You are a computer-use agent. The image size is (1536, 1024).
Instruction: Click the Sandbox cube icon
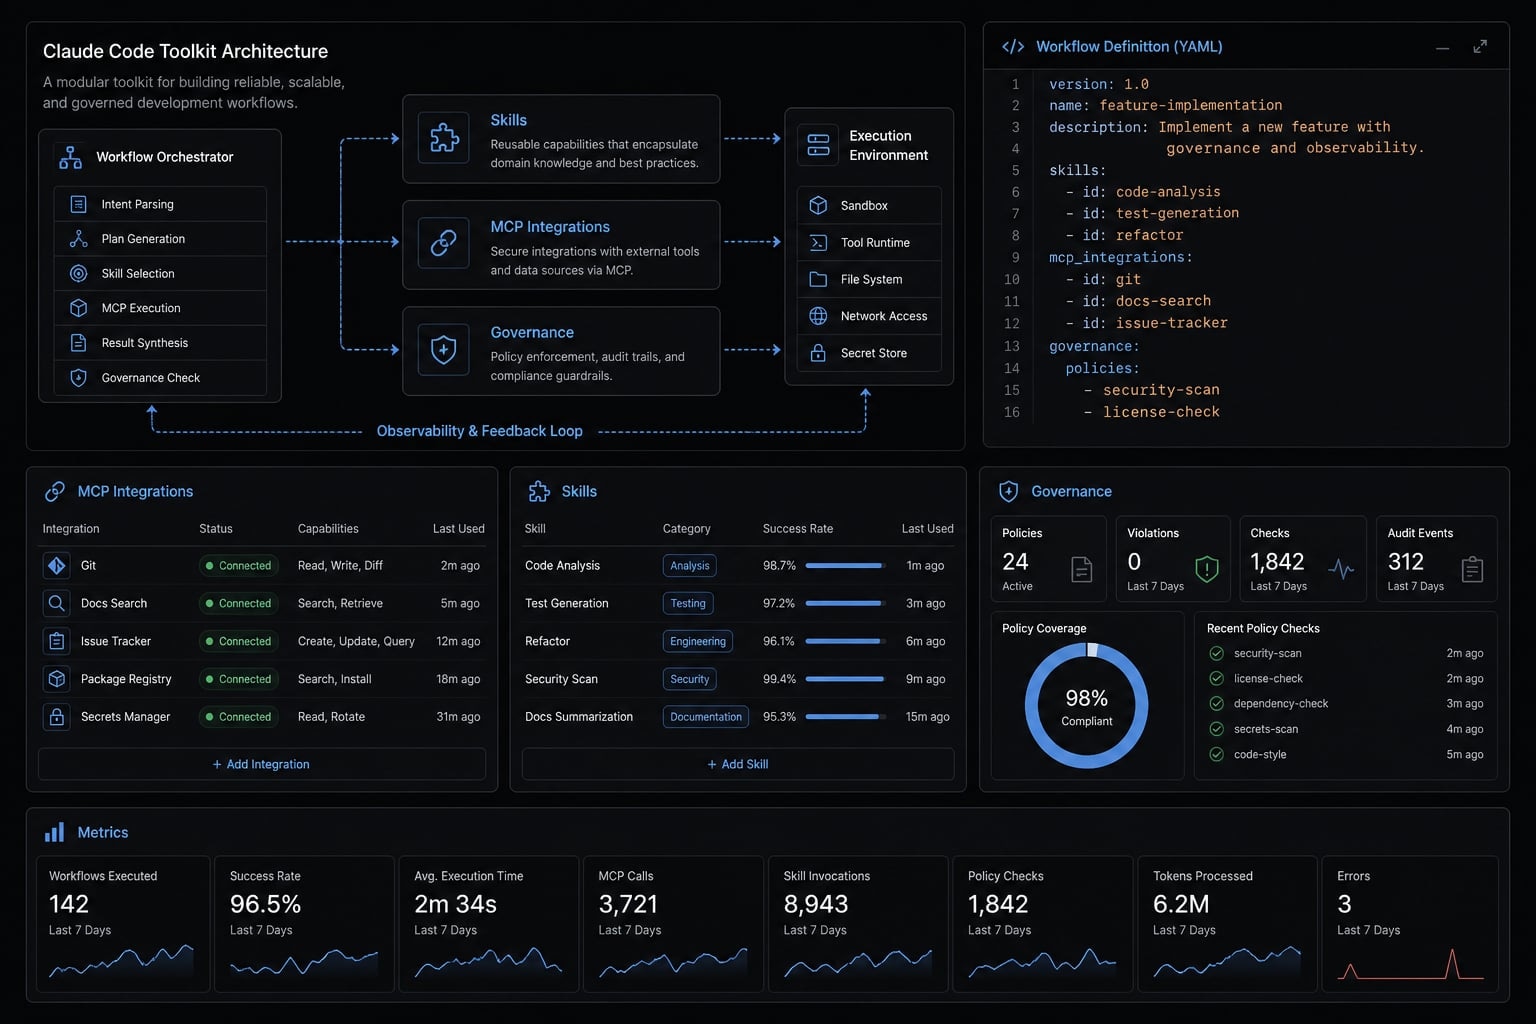coord(818,205)
